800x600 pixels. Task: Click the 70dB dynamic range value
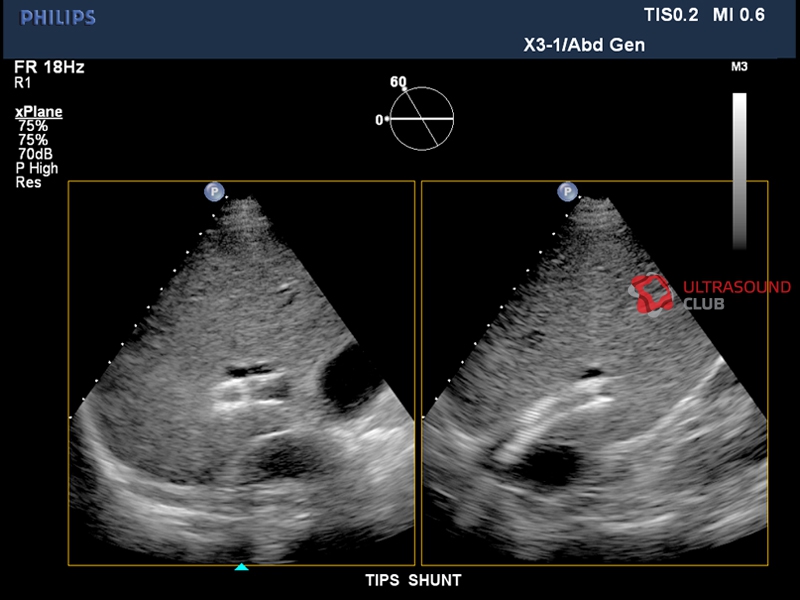click(35, 154)
